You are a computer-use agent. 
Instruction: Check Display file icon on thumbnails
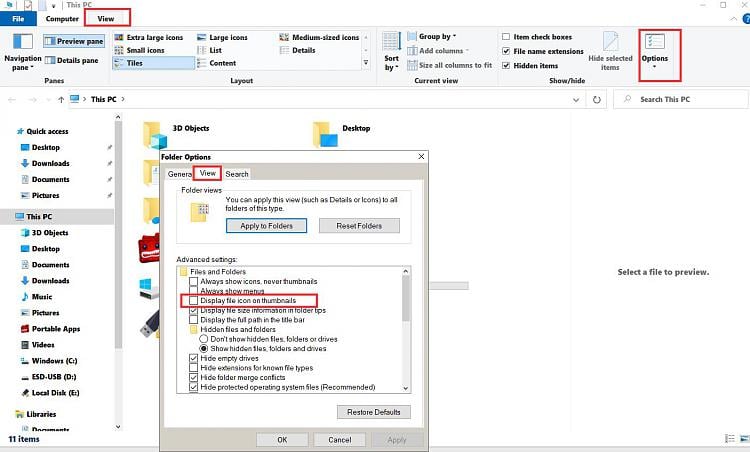pyautogui.click(x=194, y=301)
